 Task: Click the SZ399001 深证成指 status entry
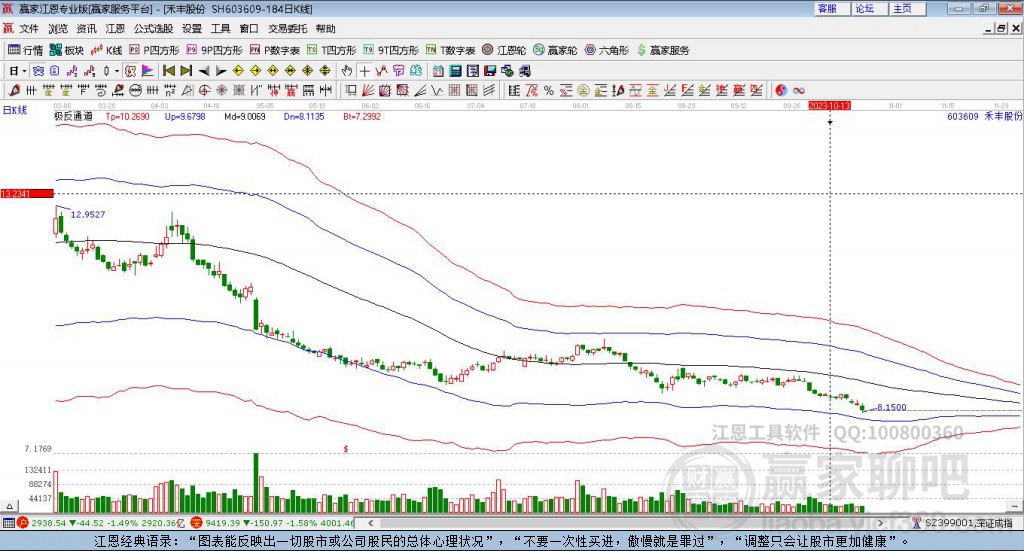click(x=968, y=523)
